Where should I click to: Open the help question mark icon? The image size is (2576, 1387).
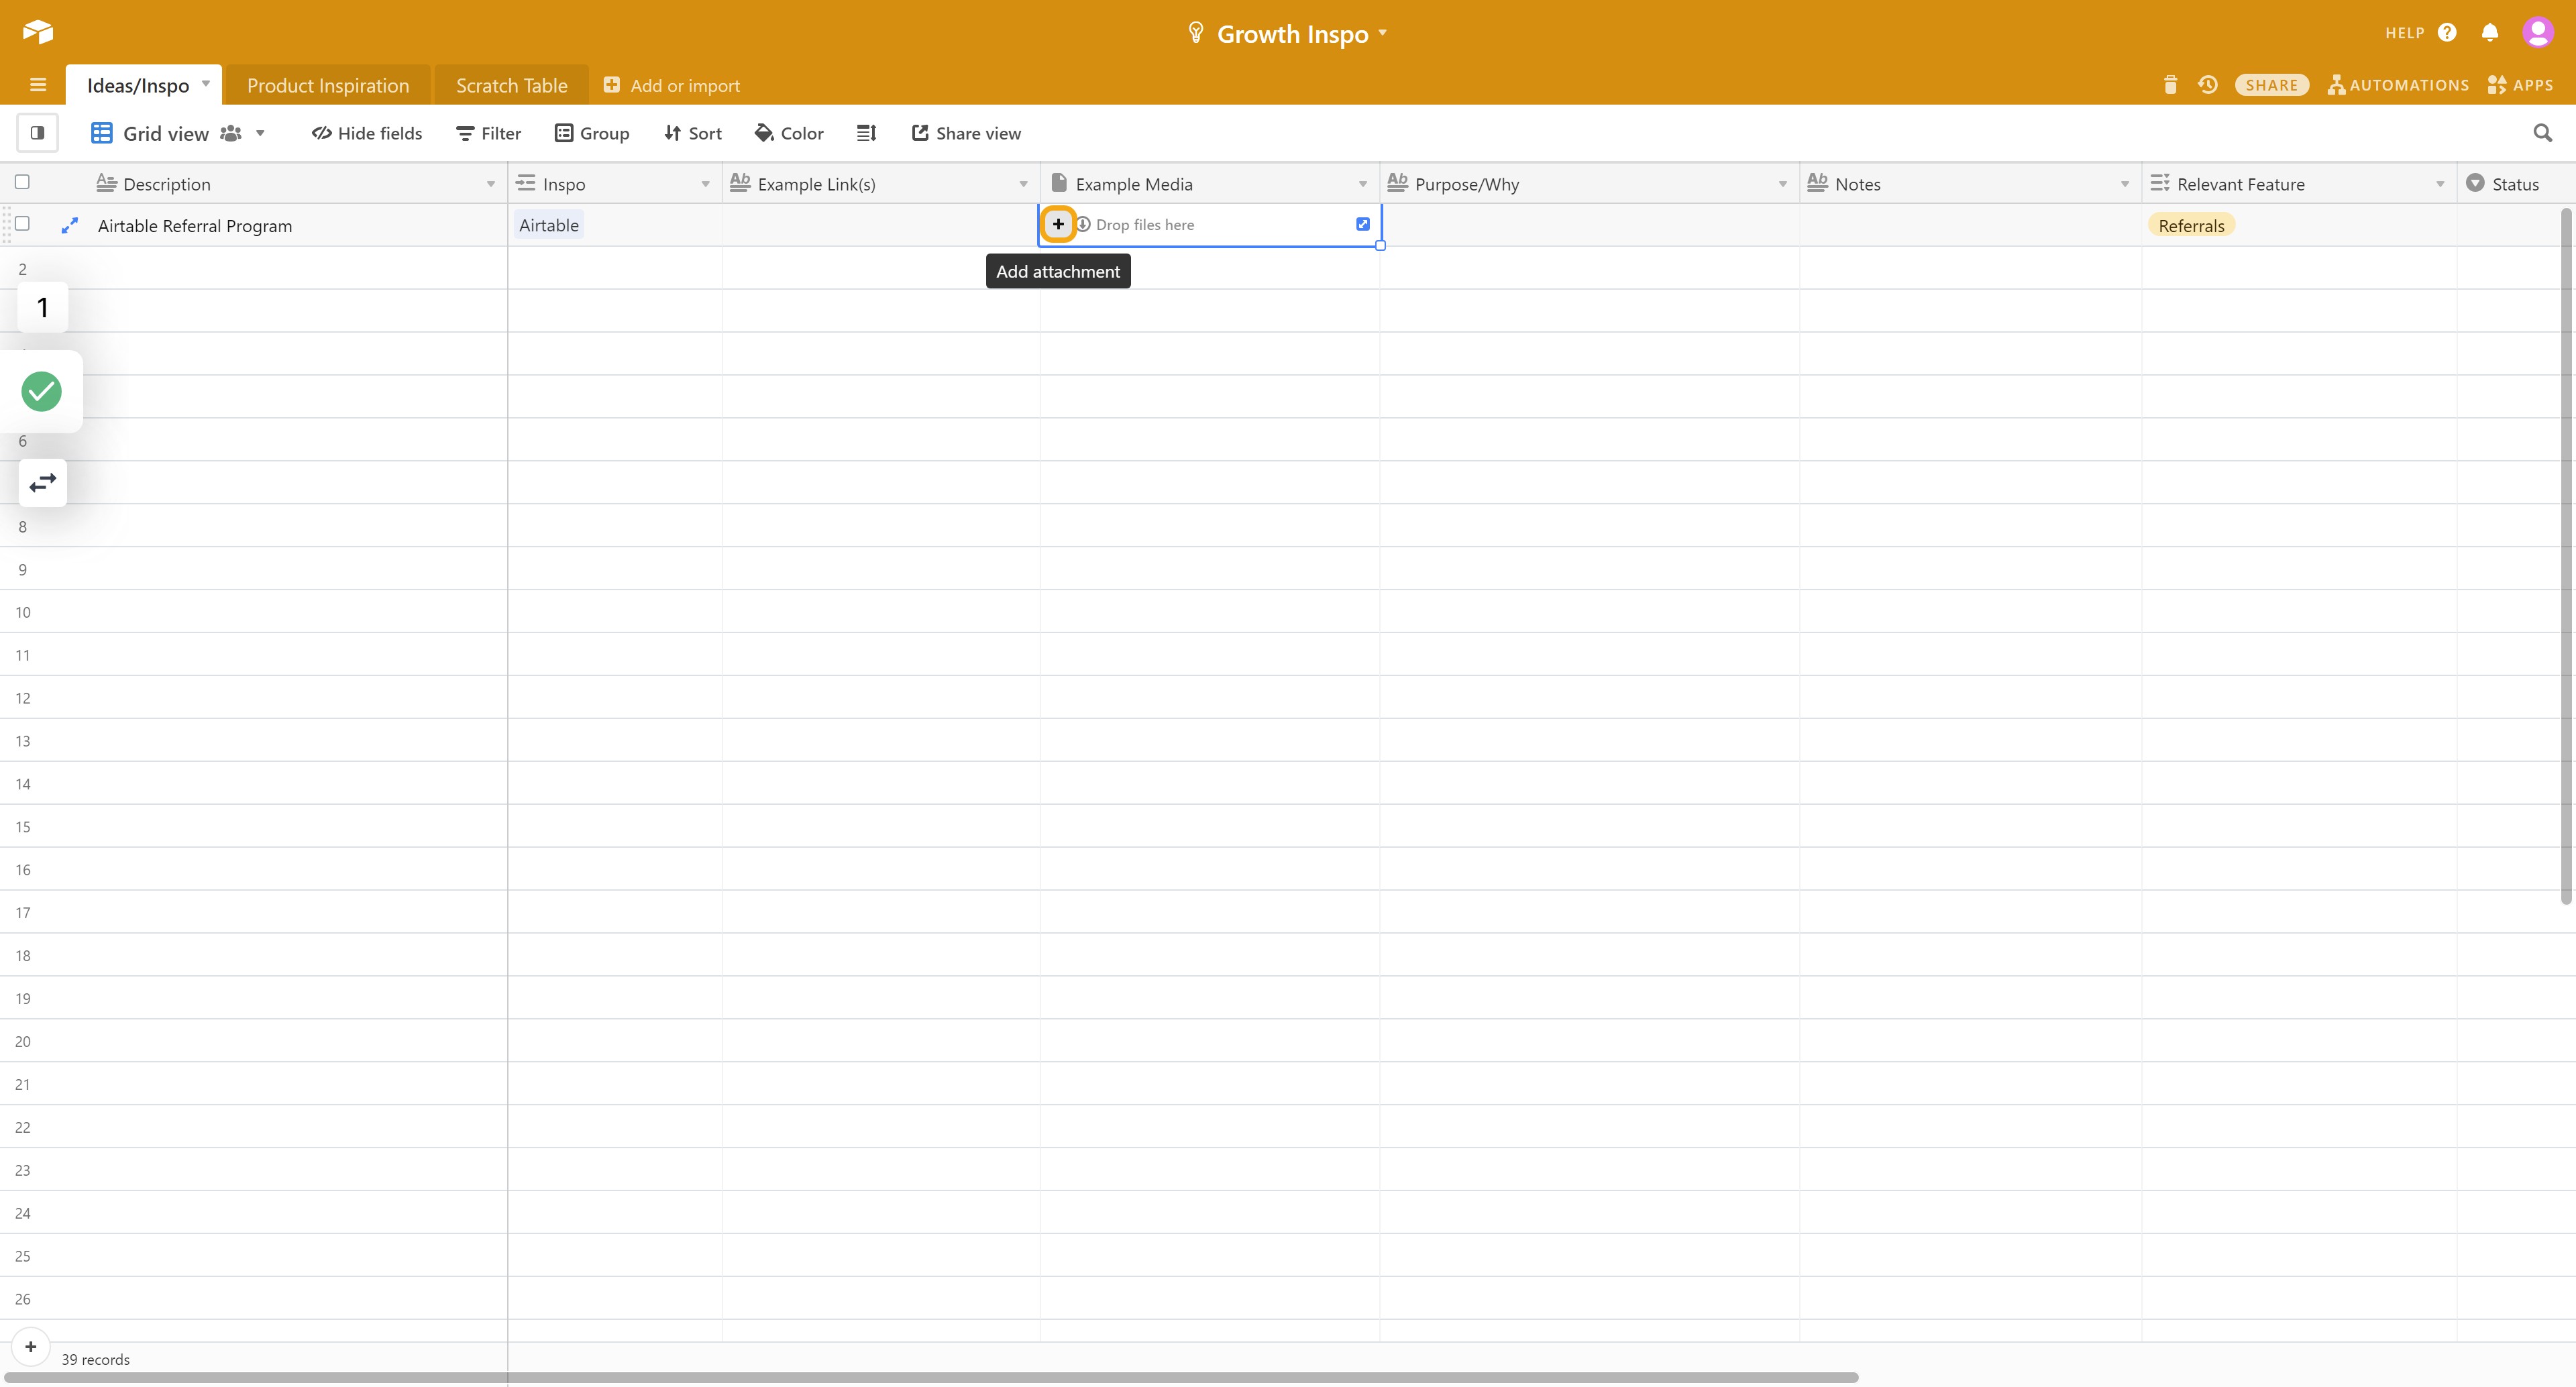[2447, 33]
